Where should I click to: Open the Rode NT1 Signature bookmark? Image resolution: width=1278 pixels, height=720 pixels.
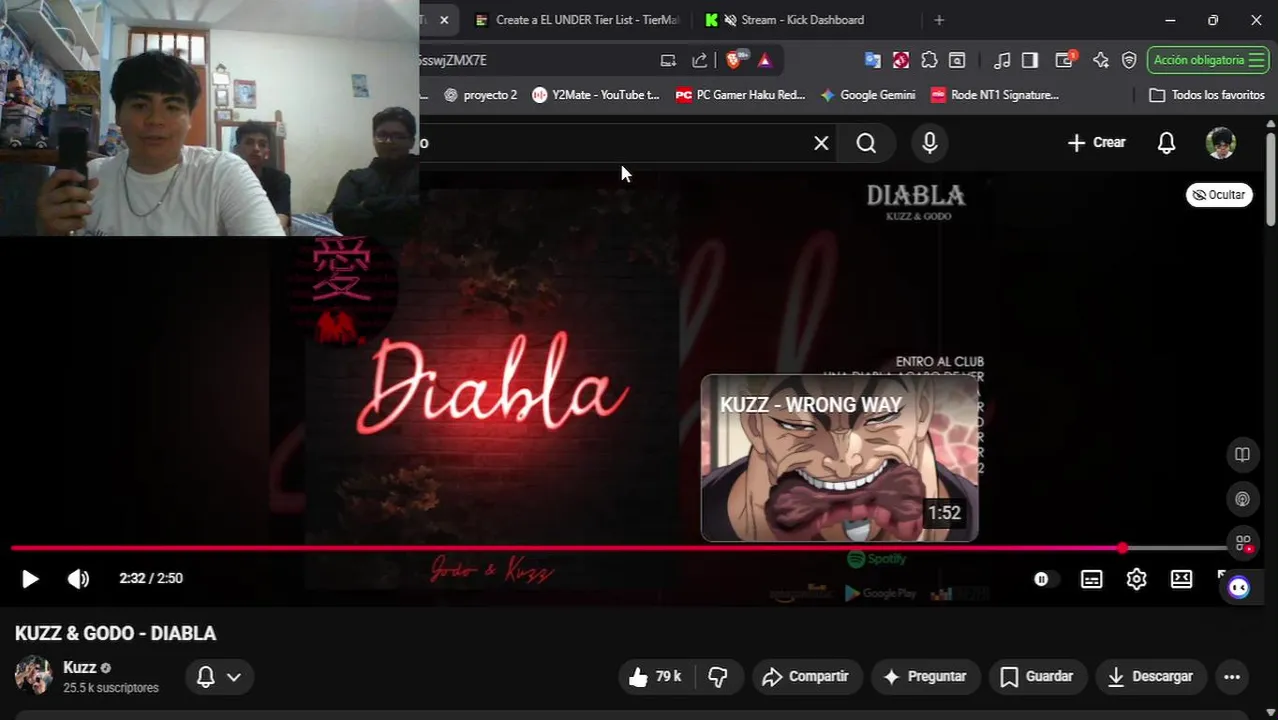pyautogui.click(x=994, y=95)
